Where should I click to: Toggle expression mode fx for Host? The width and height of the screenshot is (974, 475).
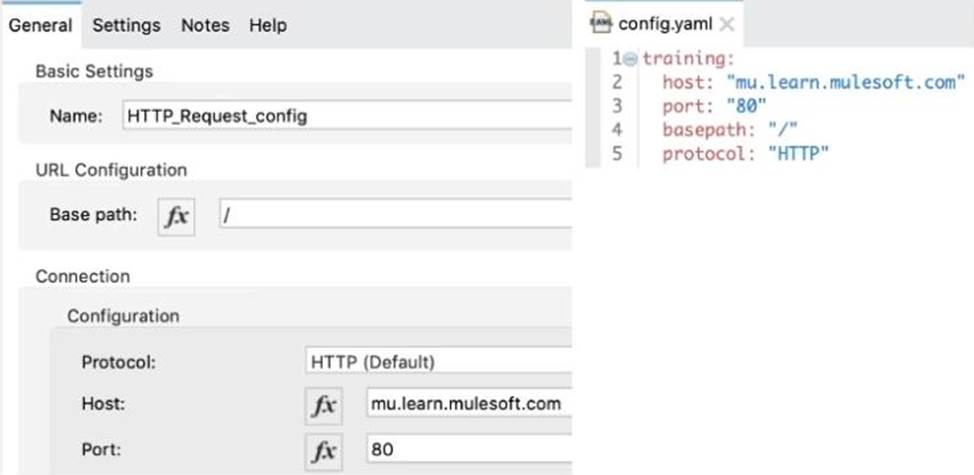tap(323, 406)
